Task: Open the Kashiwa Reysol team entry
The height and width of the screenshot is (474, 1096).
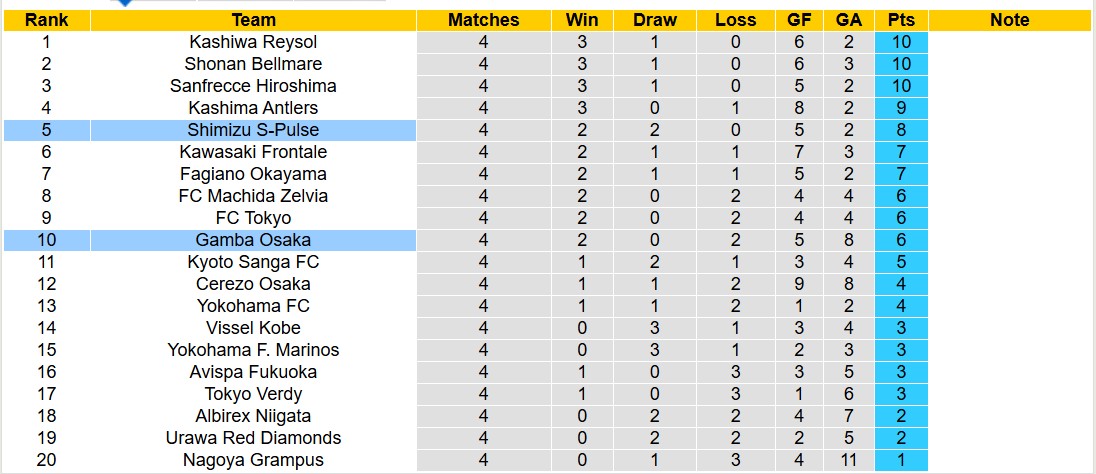Action: [x=253, y=42]
